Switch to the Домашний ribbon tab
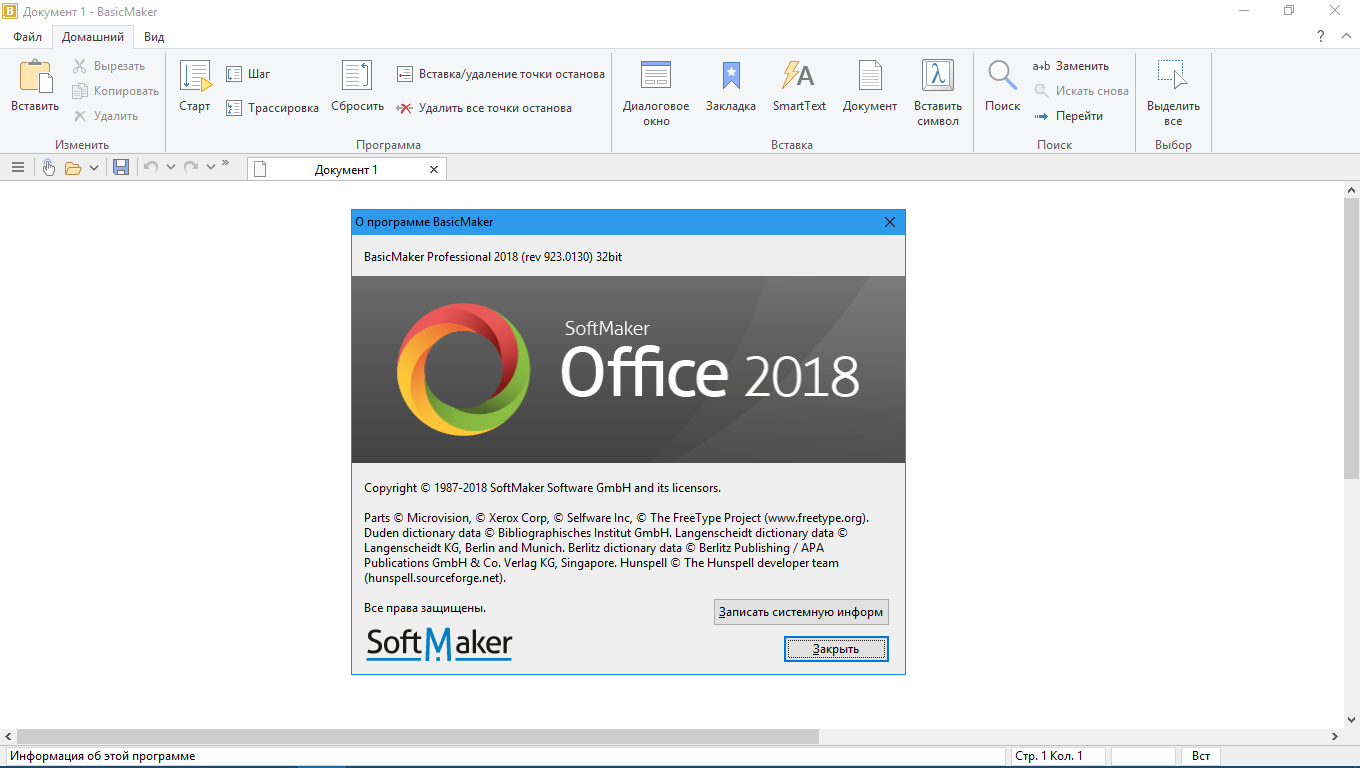 pyautogui.click(x=93, y=37)
